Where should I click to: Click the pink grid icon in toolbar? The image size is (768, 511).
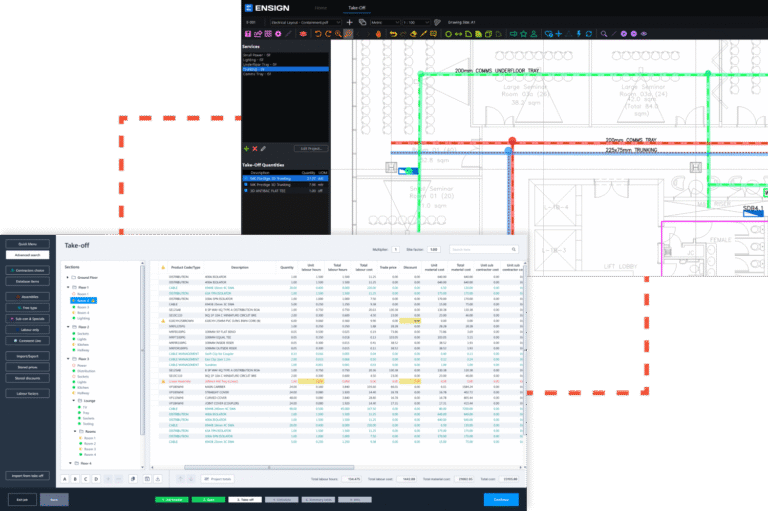267,34
